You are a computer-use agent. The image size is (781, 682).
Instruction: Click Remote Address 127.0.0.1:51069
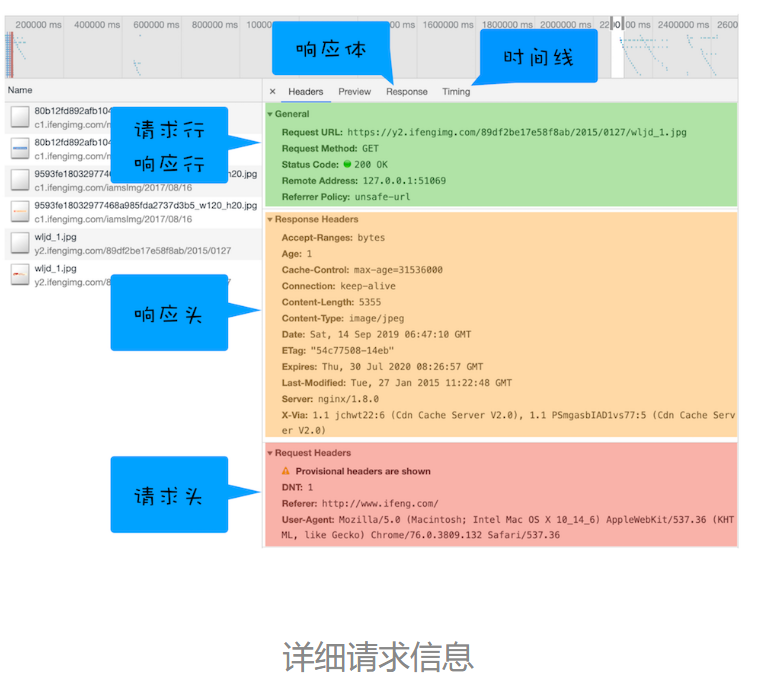coord(404,181)
